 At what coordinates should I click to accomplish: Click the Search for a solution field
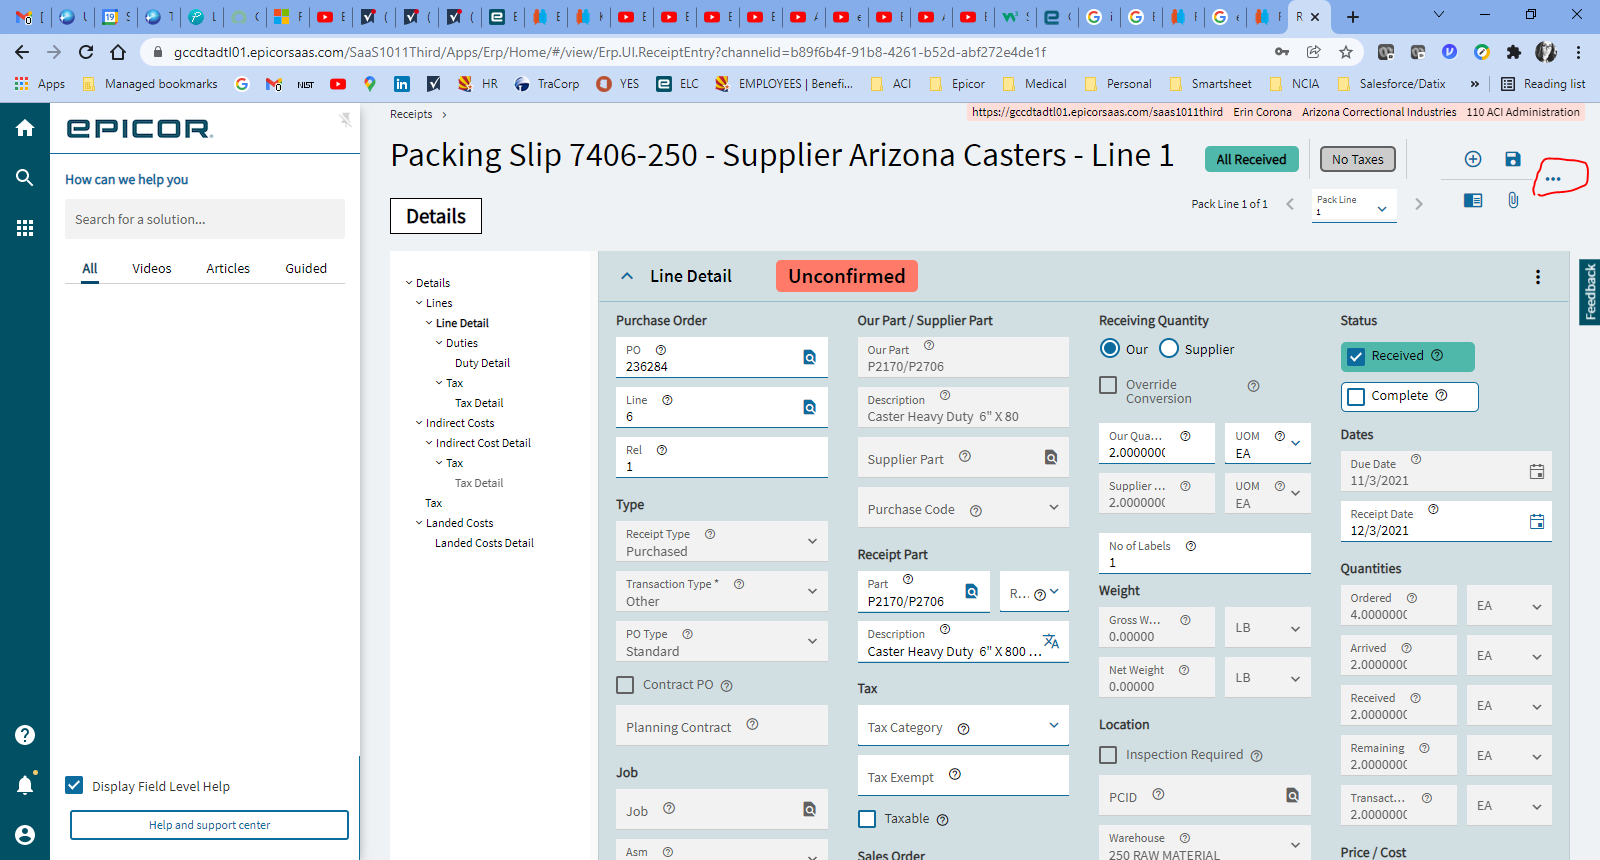(x=205, y=219)
